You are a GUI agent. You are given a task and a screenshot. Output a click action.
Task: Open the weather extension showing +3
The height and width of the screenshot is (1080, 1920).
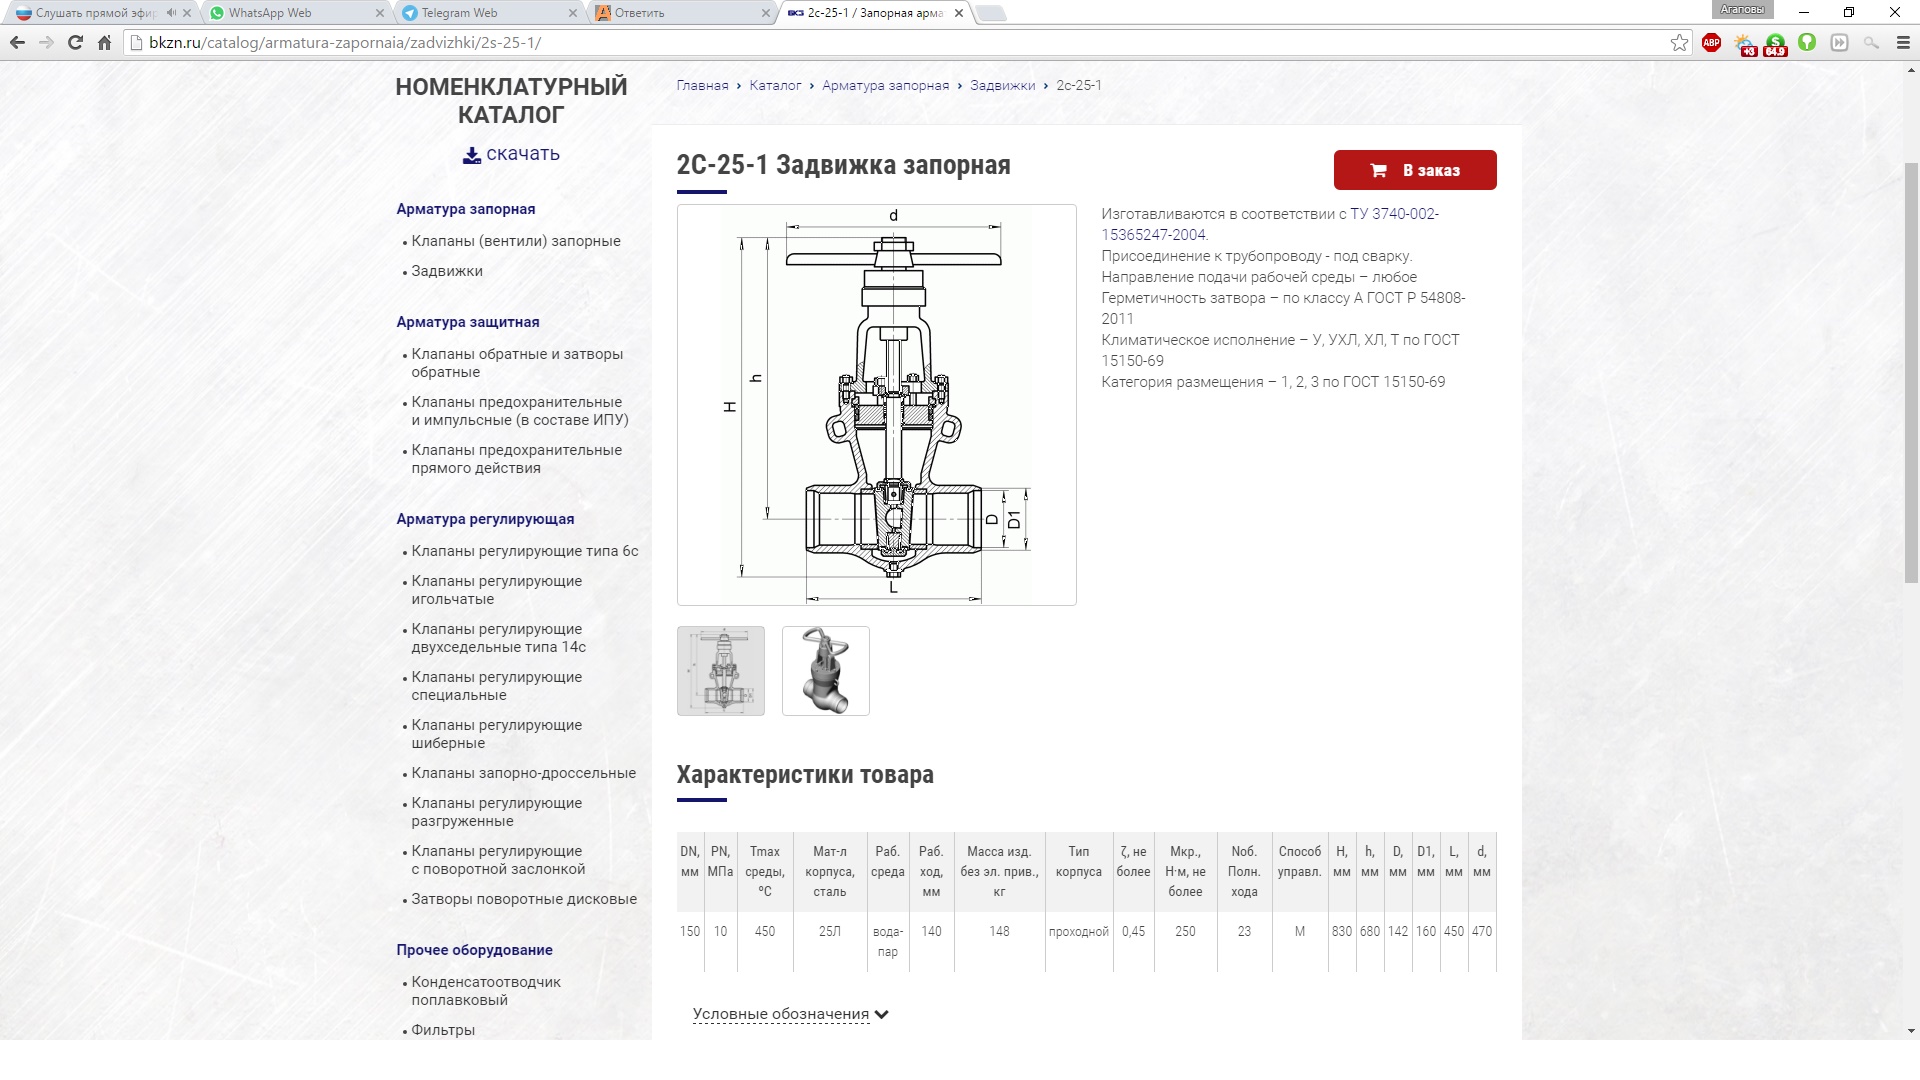1744,44
